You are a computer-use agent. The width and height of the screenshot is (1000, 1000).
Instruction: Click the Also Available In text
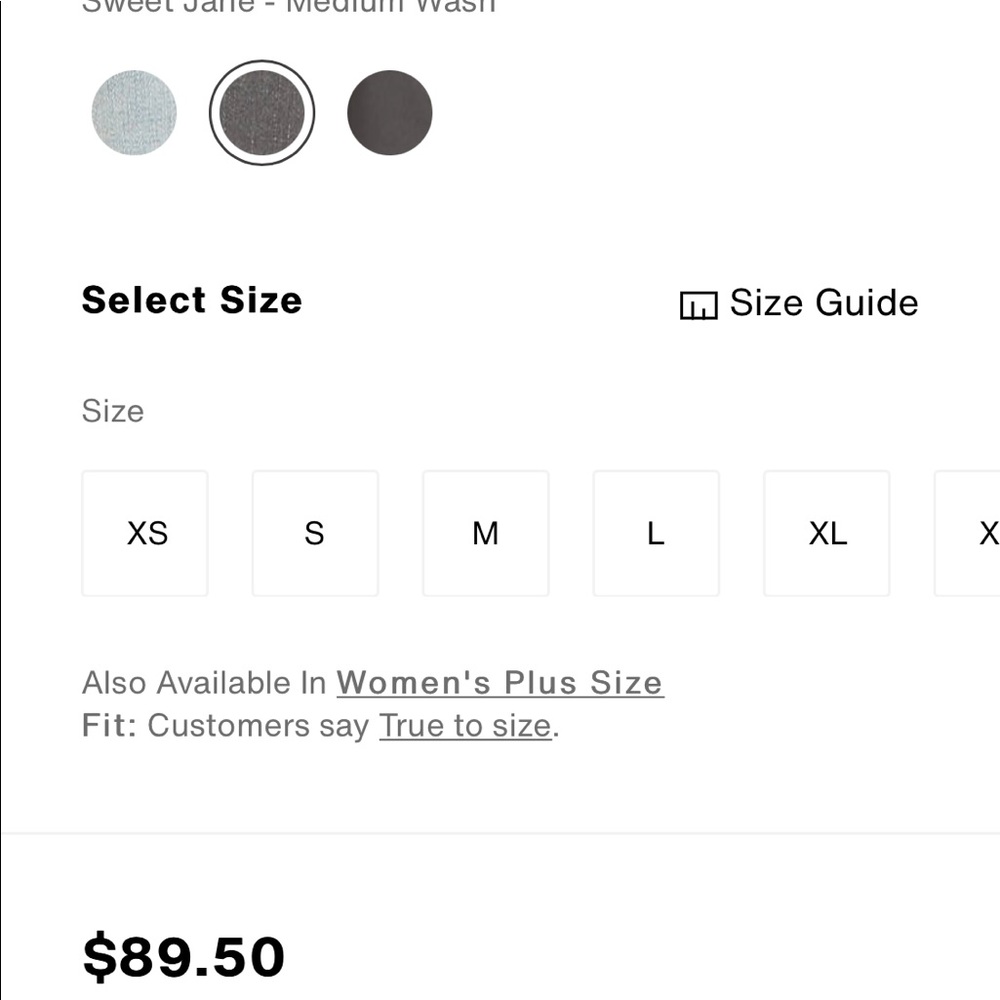[x=204, y=683]
